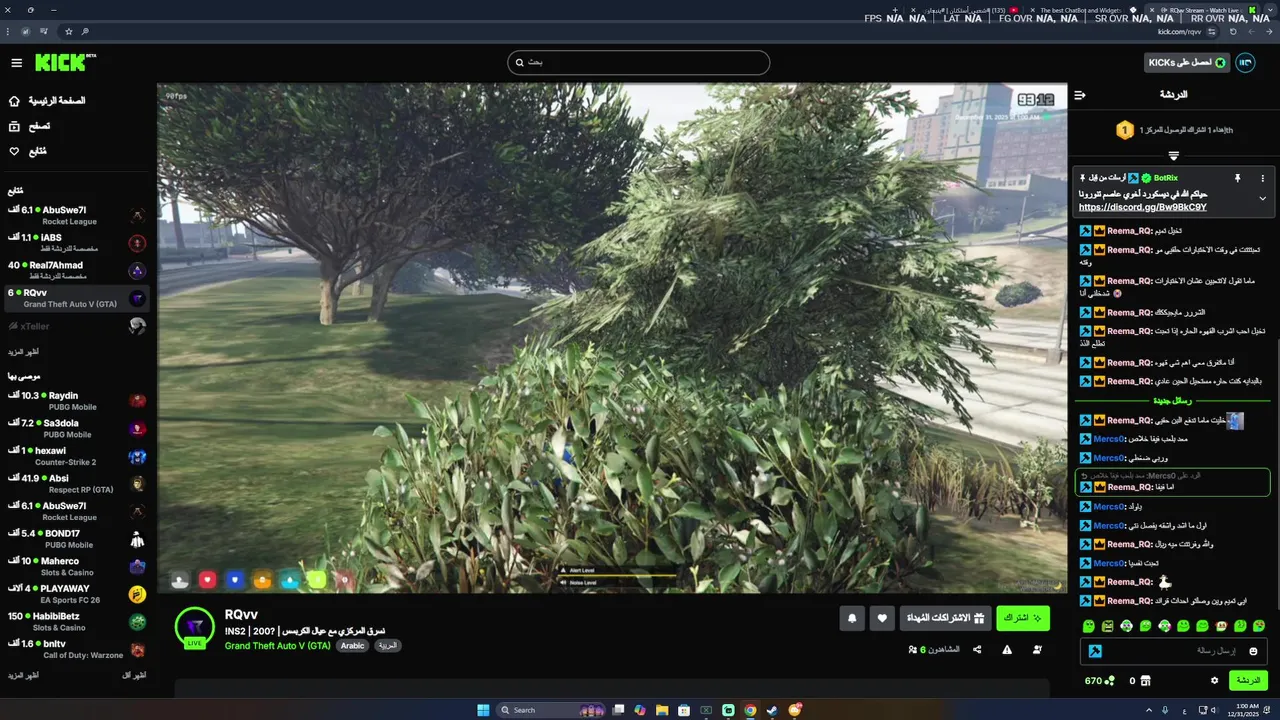The height and width of the screenshot is (720, 1280).
Task: Open AbuSwe7l Rocket League channel in Following list
Action: [76, 215]
